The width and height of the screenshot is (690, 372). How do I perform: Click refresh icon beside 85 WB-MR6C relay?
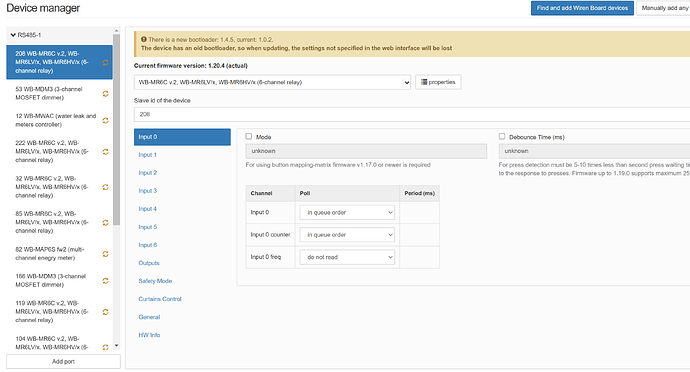point(106,223)
